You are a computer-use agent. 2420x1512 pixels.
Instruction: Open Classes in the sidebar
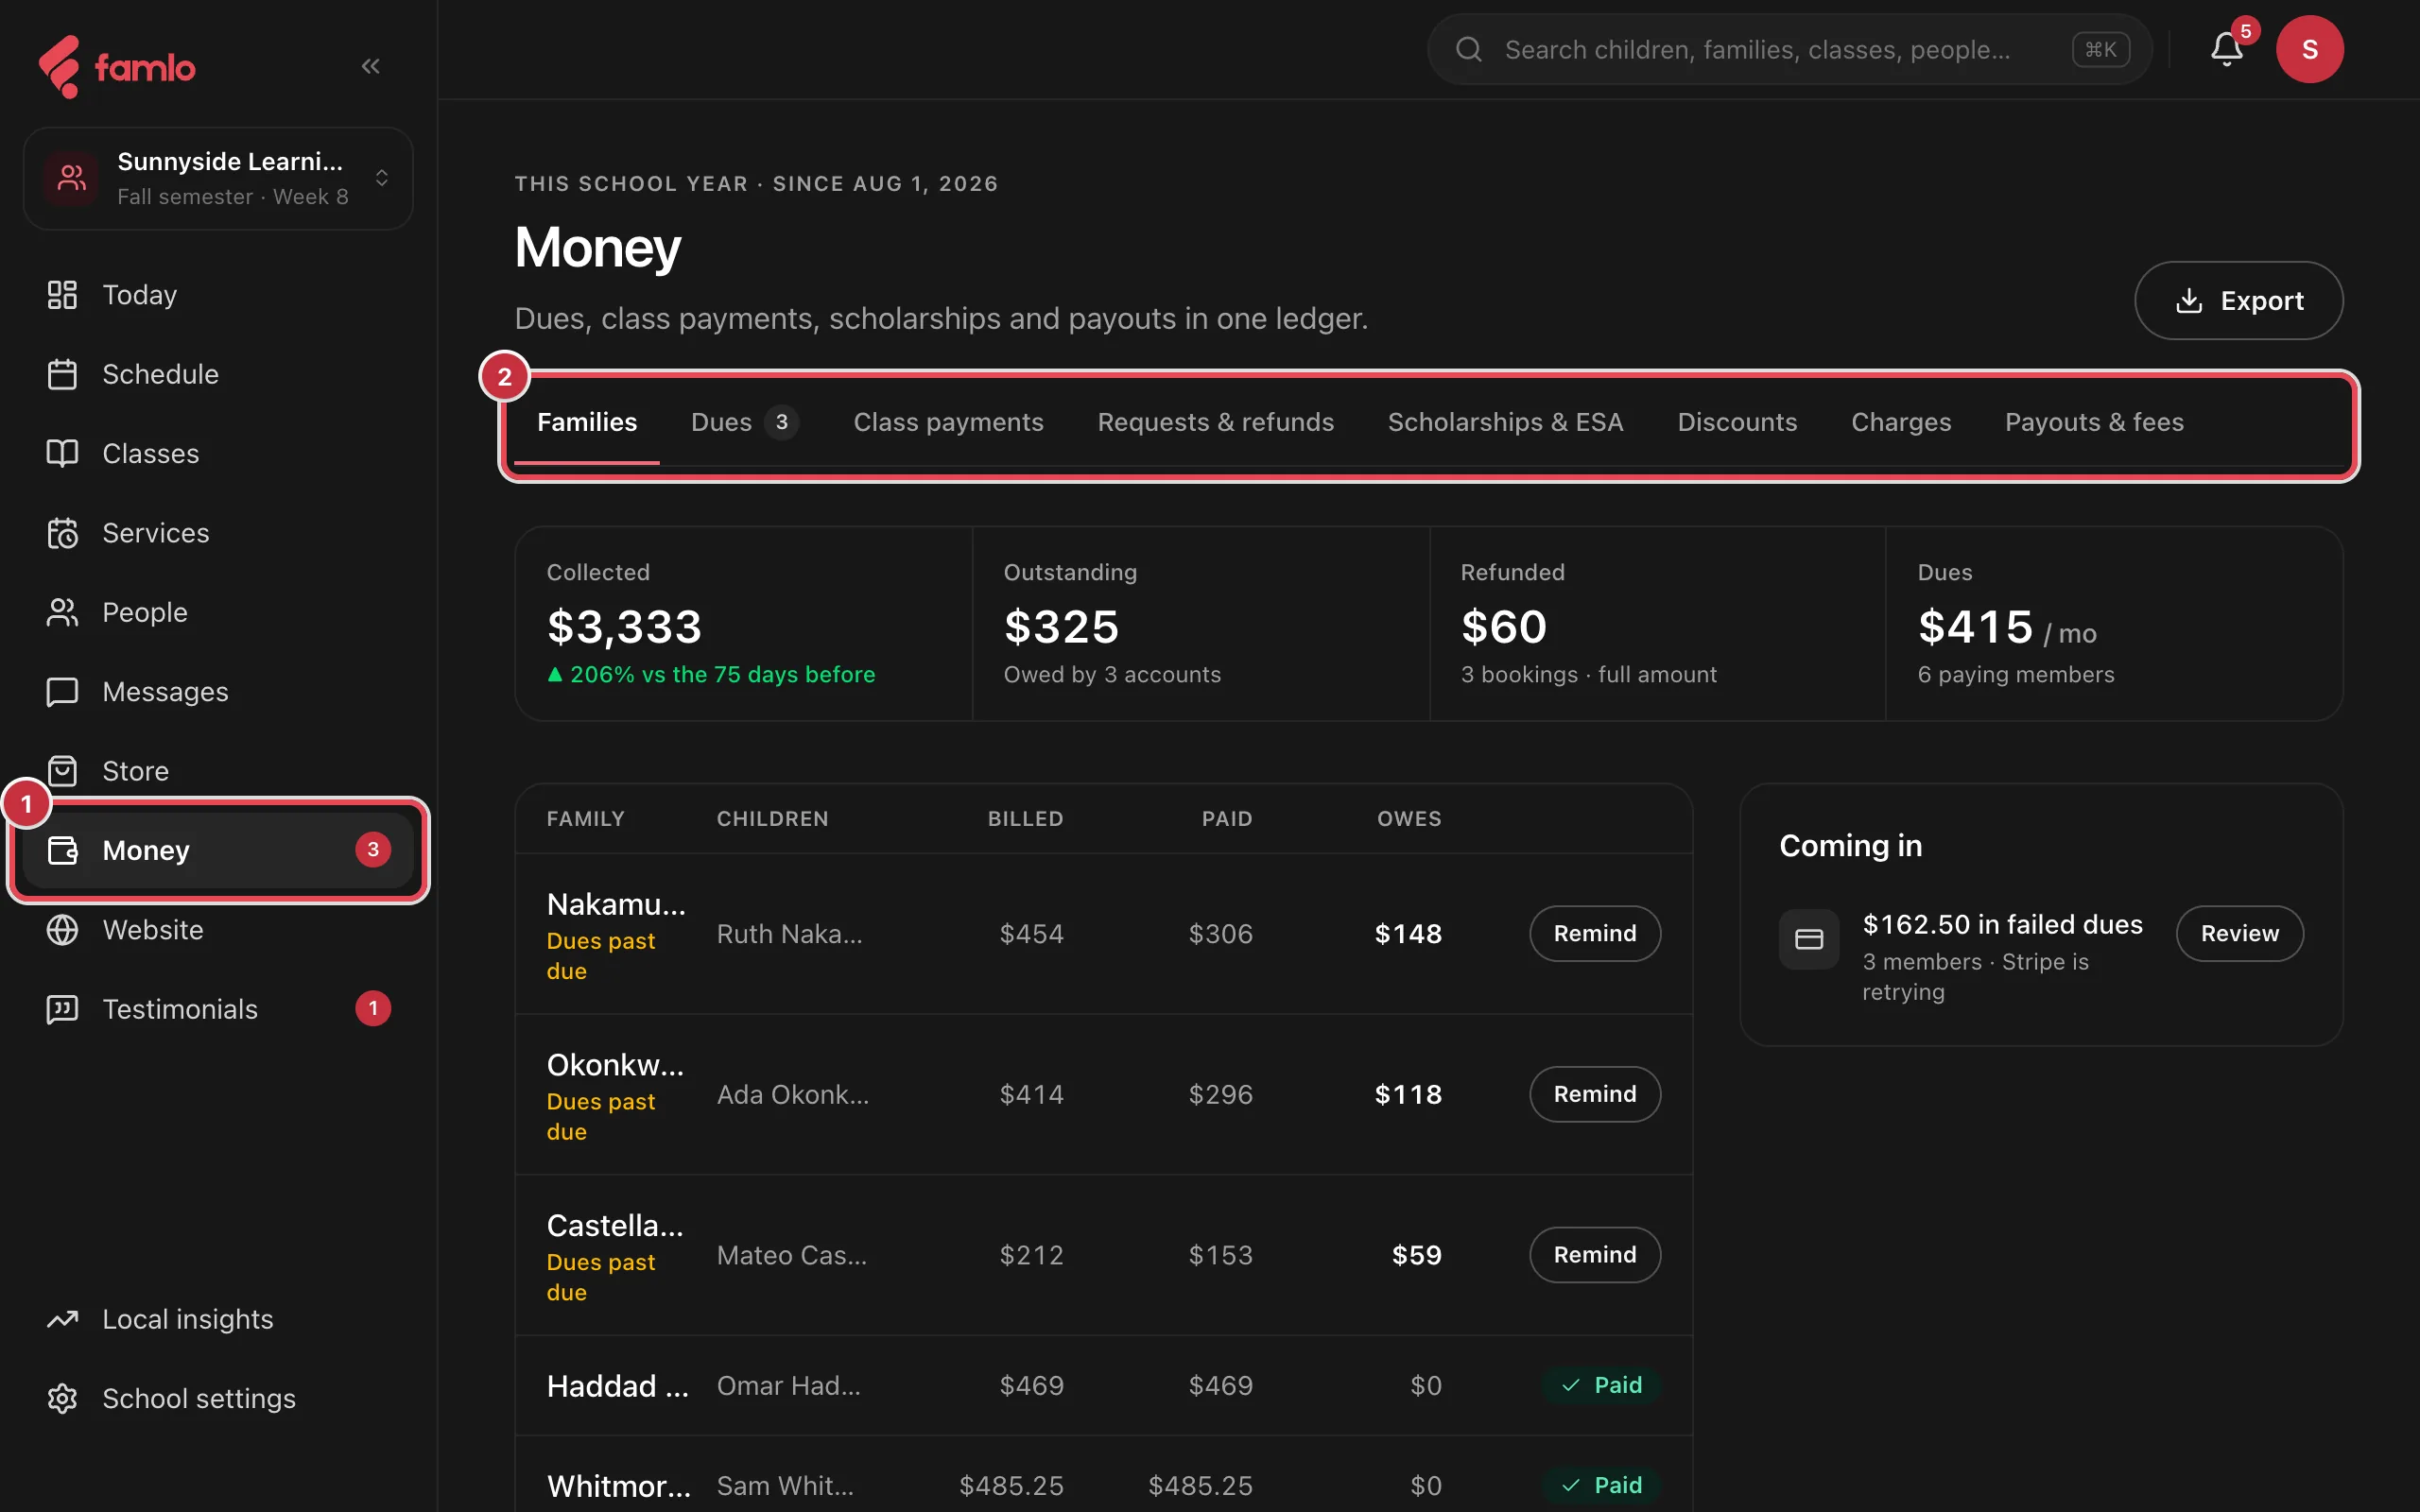(x=218, y=453)
